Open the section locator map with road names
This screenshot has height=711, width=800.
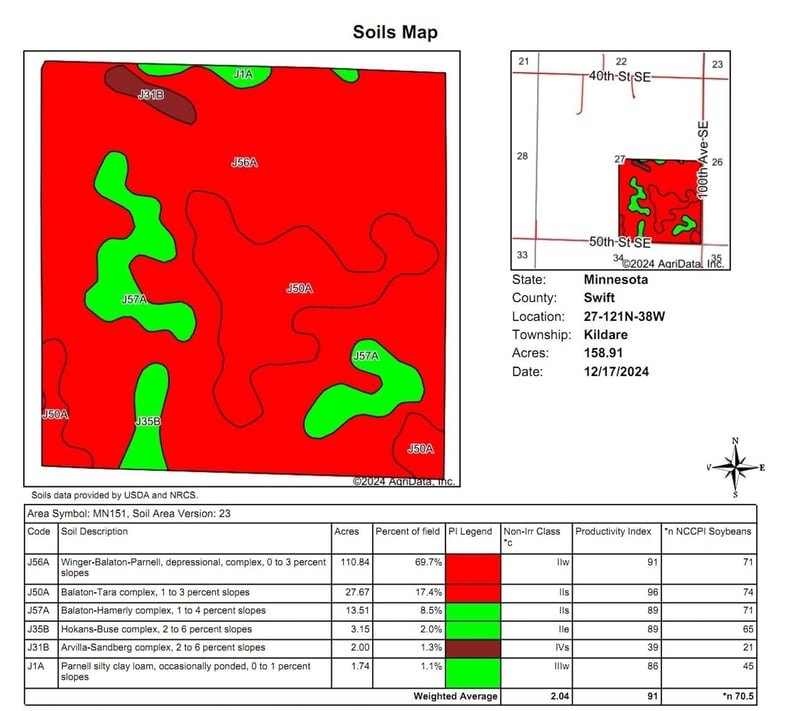[620, 160]
